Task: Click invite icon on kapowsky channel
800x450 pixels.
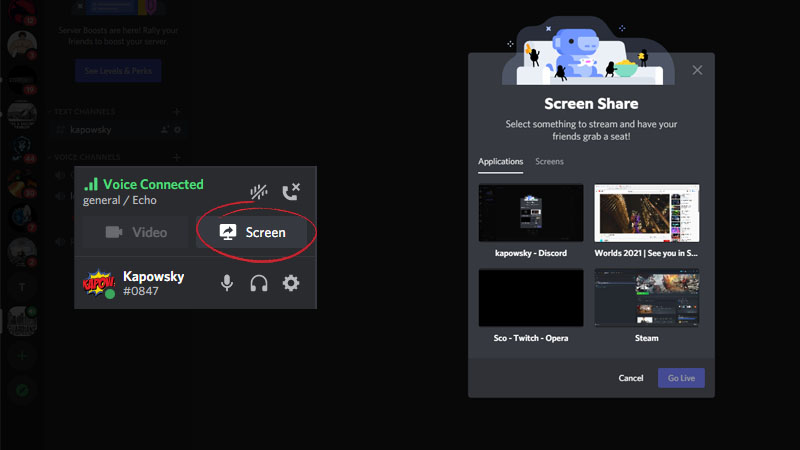Action: point(165,130)
